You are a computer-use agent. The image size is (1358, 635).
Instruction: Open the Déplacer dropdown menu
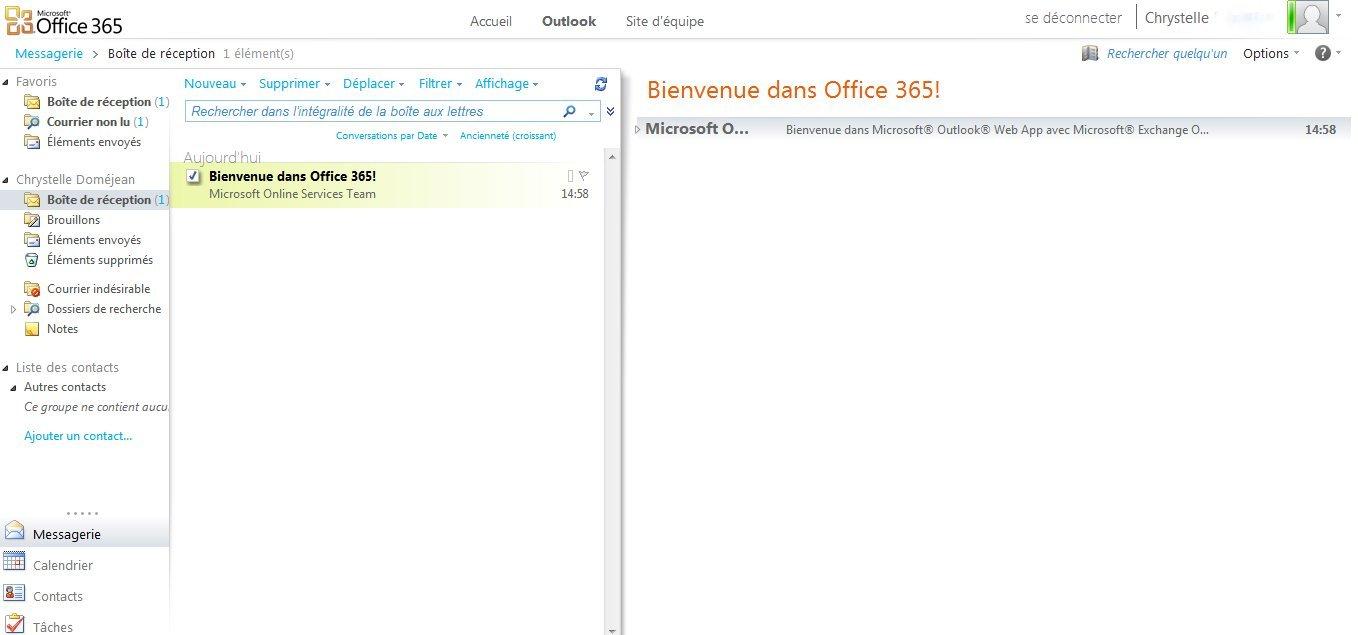(374, 84)
